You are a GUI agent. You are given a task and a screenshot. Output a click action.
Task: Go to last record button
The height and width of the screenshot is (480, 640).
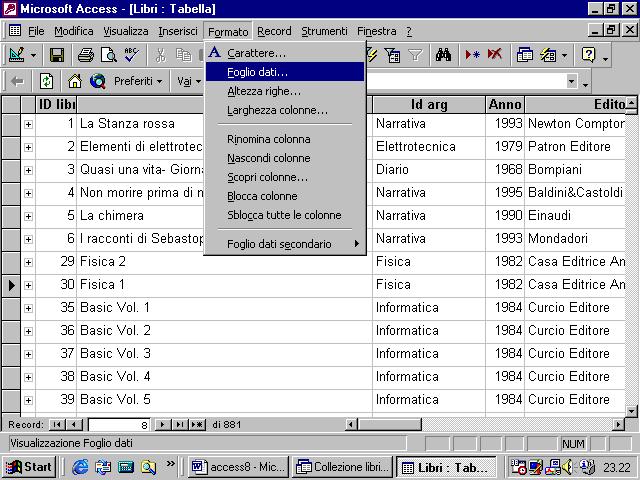pos(180,424)
